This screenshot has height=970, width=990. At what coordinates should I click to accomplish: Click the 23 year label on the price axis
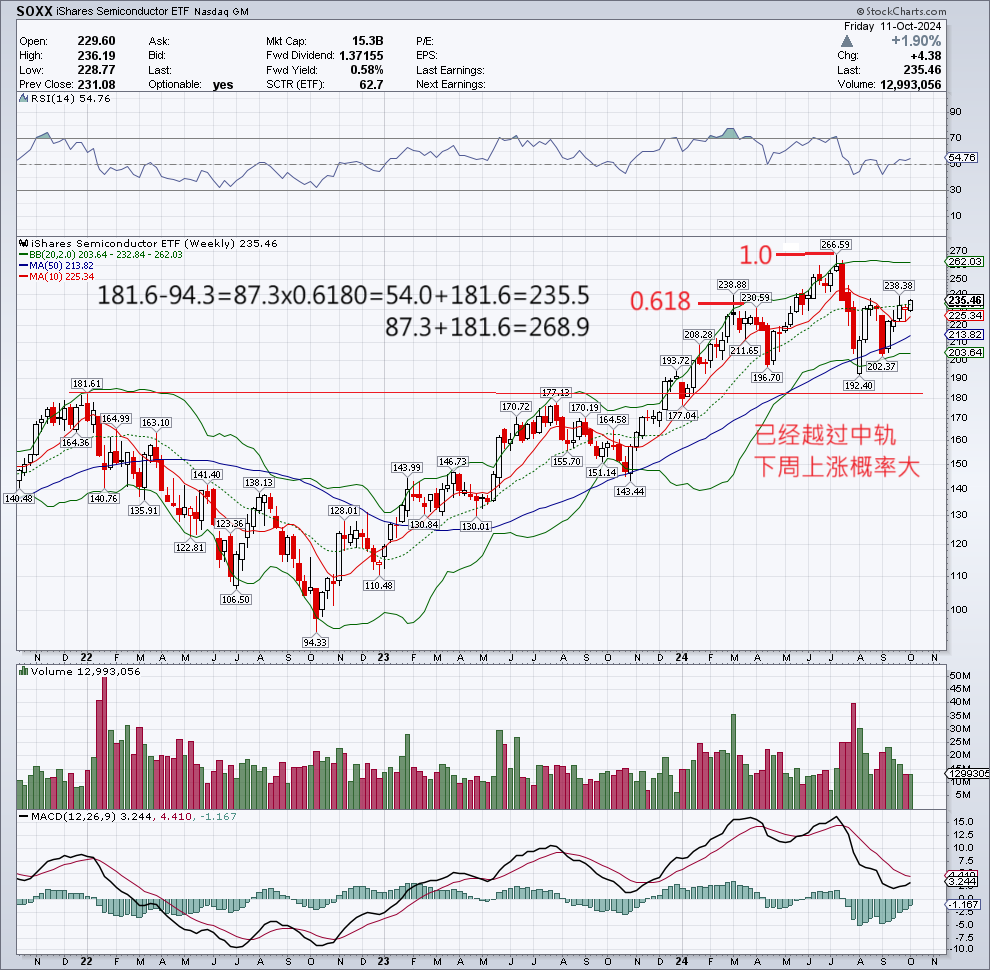pos(384,657)
